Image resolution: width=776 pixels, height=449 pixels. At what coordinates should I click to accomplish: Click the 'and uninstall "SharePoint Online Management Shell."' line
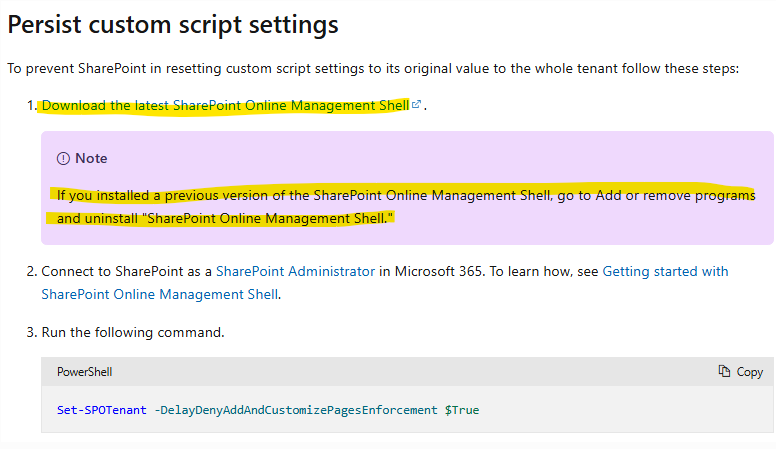[225, 218]
